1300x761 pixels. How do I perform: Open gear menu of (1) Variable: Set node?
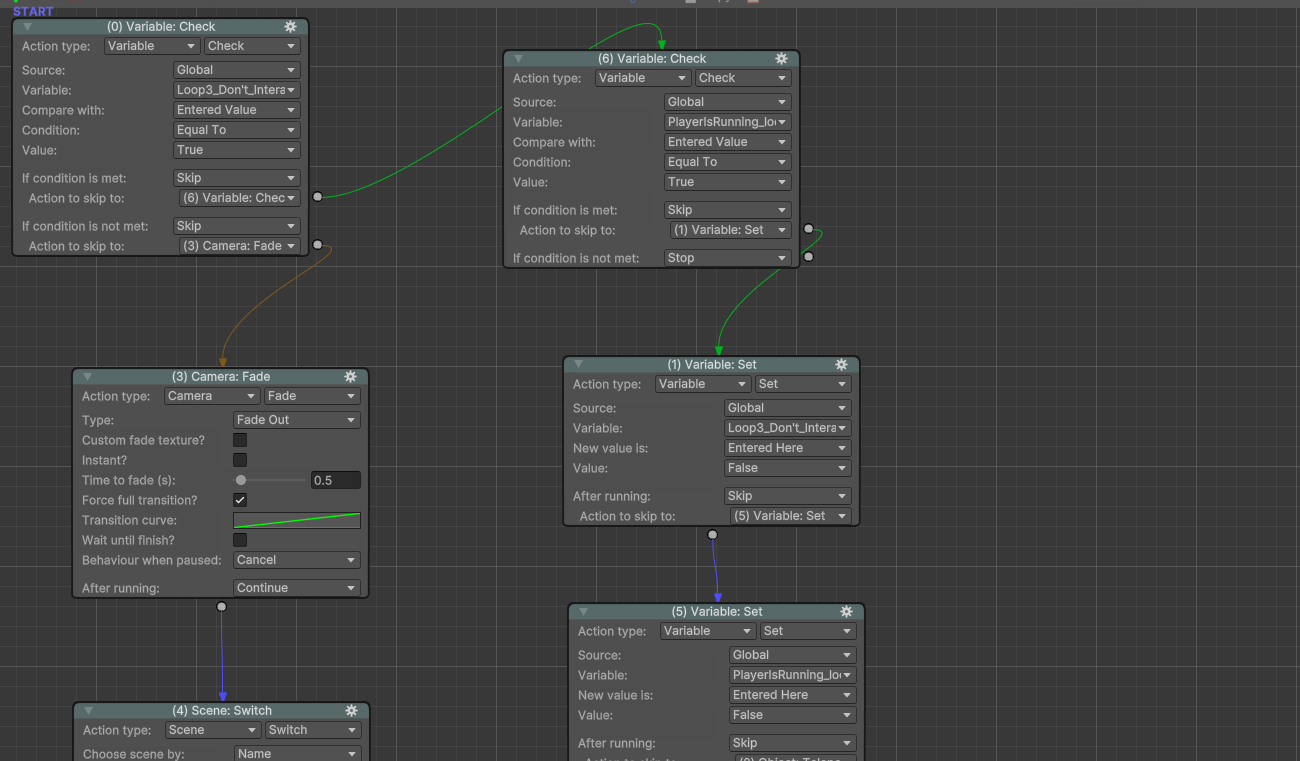pos(841,365)
